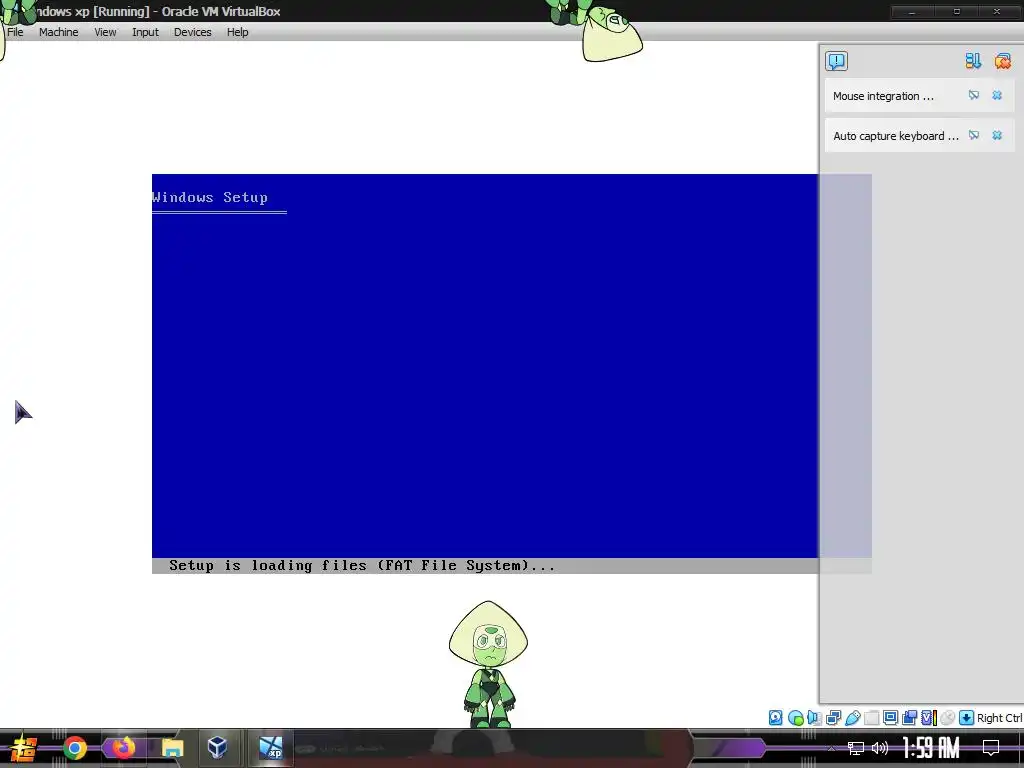
Task: Open the Devices menu
Action: (x=193, y=32)
